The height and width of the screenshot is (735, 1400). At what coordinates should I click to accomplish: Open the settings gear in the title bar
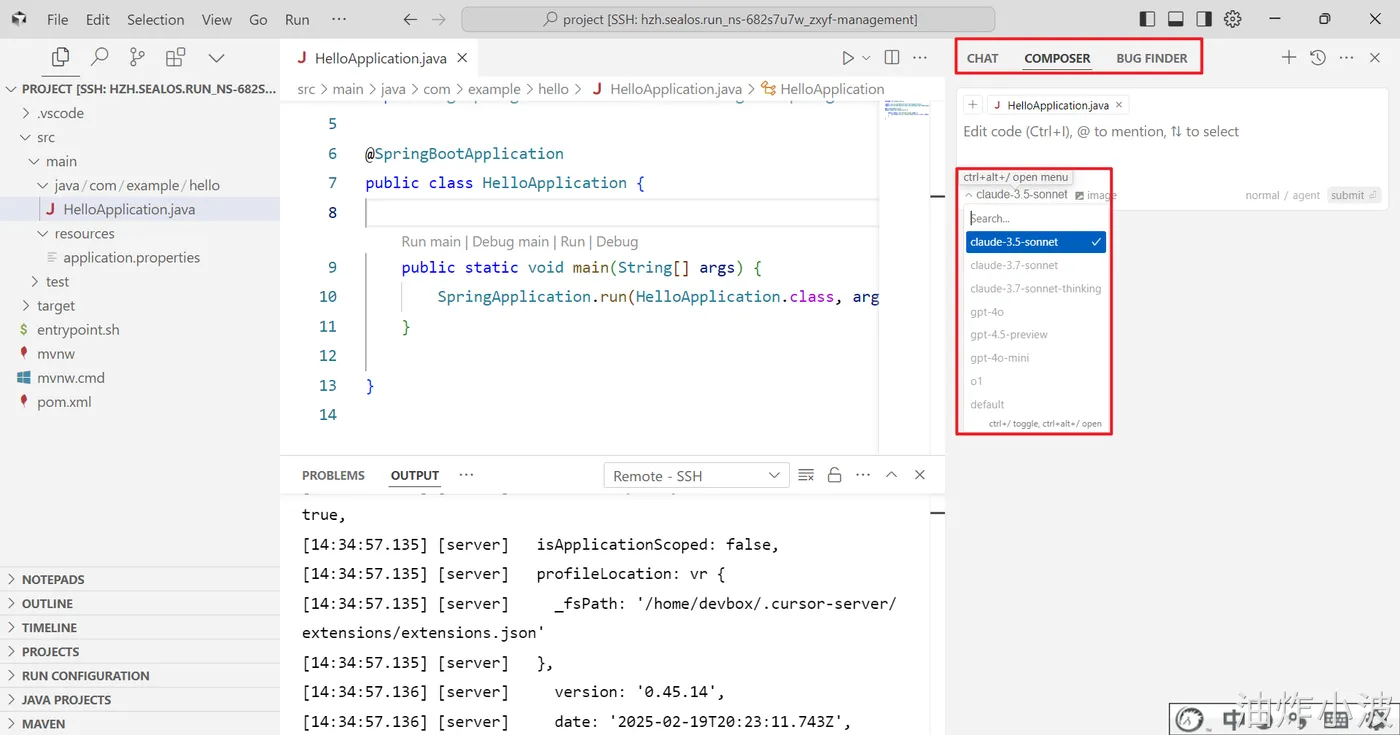click(x=1233, y=19)
